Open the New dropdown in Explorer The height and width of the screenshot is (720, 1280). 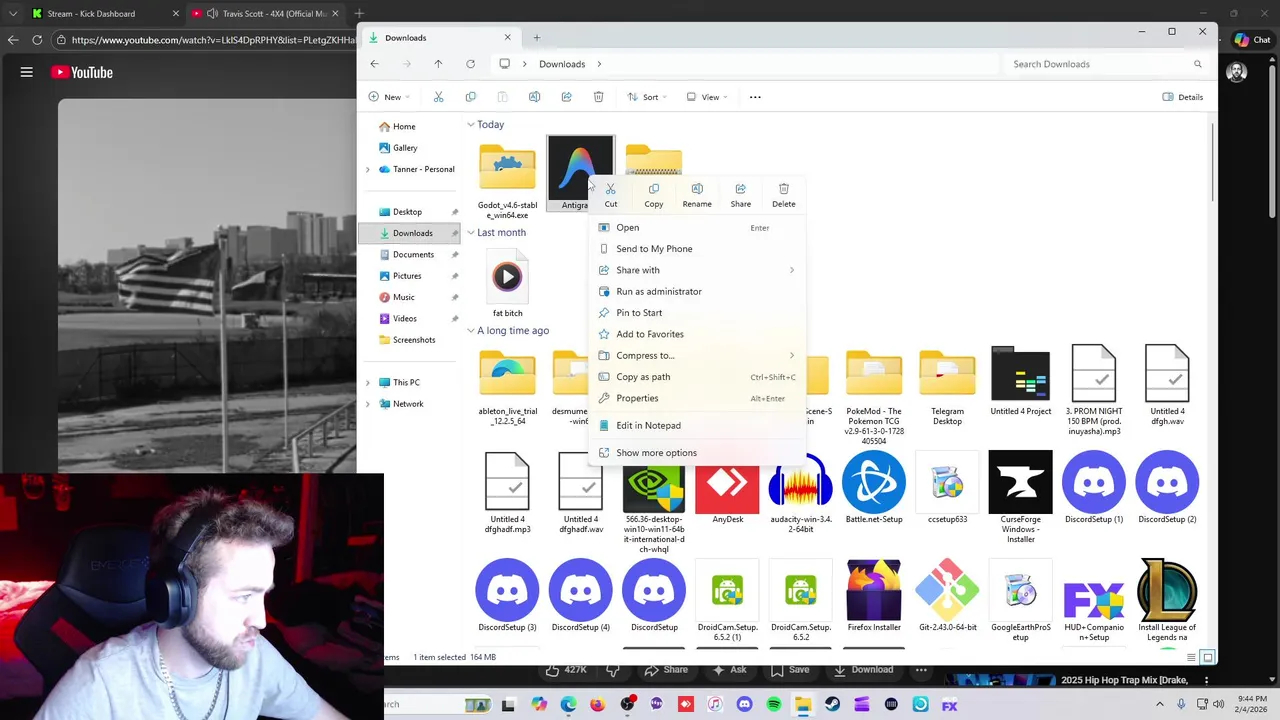[389, 97]
